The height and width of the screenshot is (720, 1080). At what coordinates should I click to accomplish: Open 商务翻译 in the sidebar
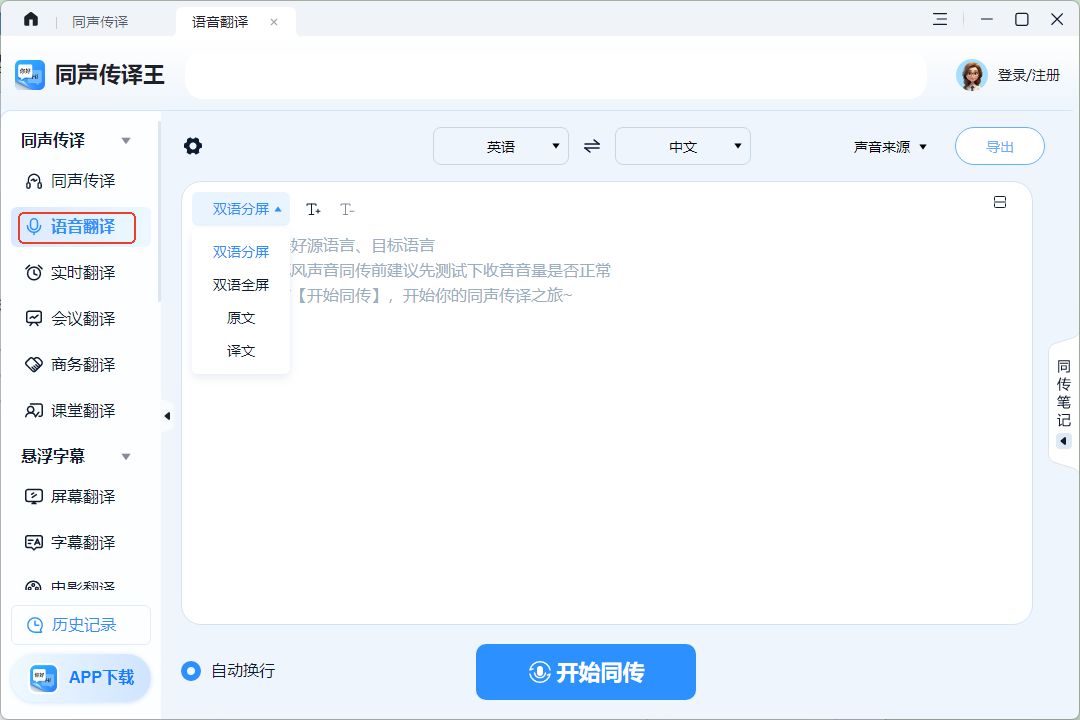click(x=83, y=364)
